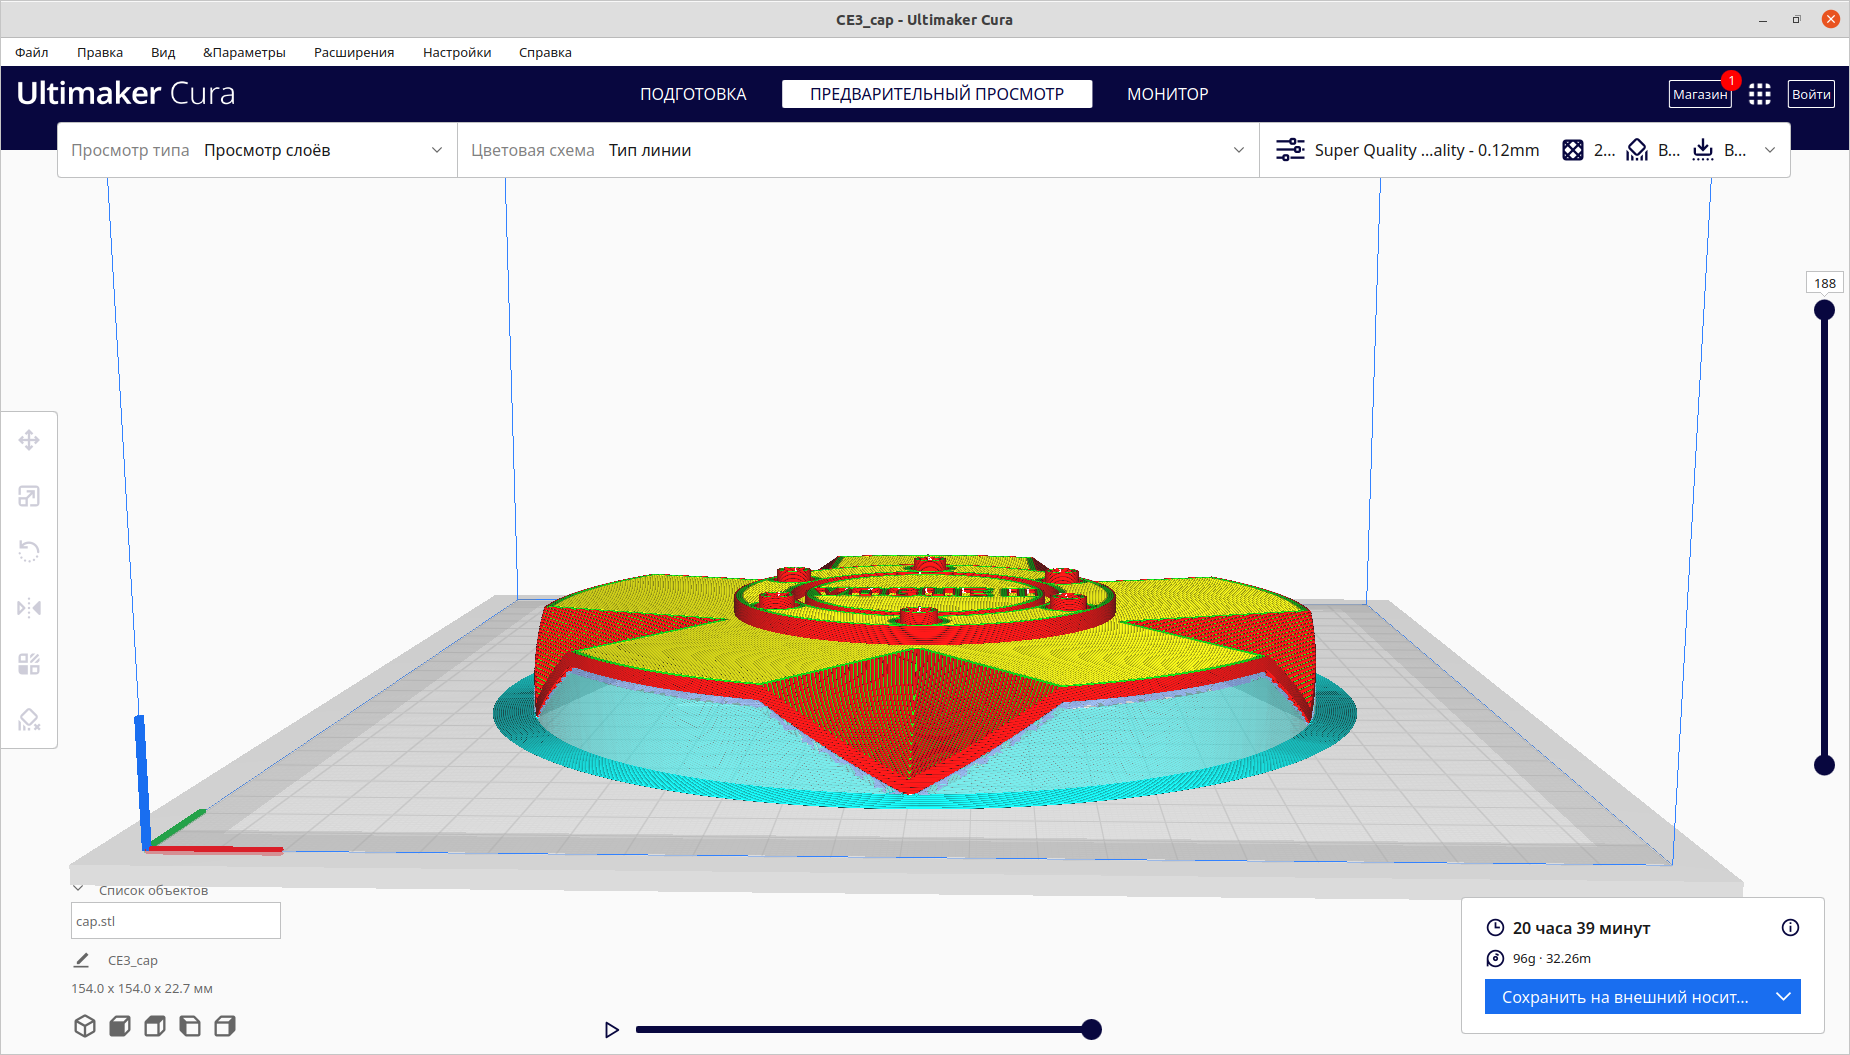Image resolution: width=1850 pixels, height=1055 pixels.
Task: Select the Move tool in left toolbar
Action: (29, 440)
